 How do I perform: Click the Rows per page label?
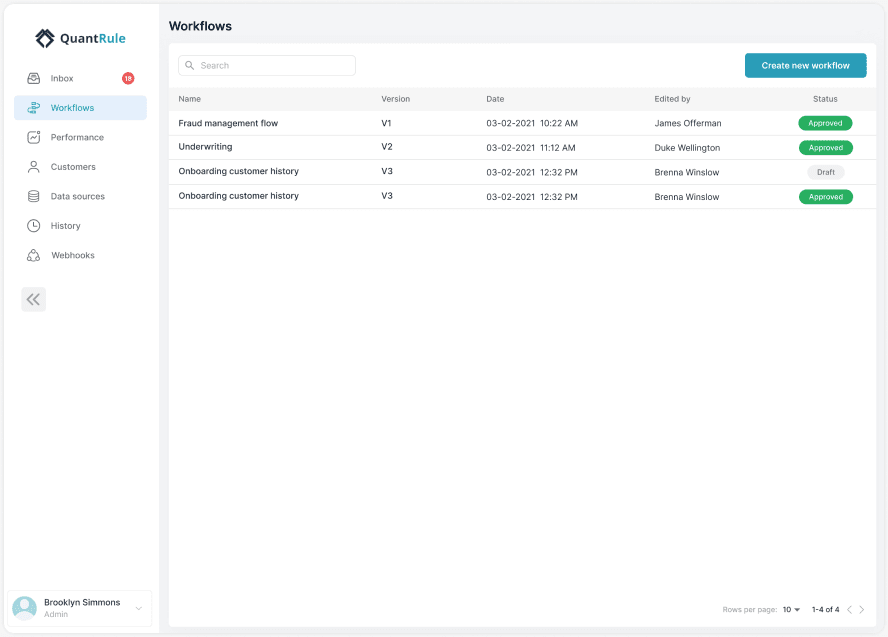pyautogui.click(x=749, y=609)
